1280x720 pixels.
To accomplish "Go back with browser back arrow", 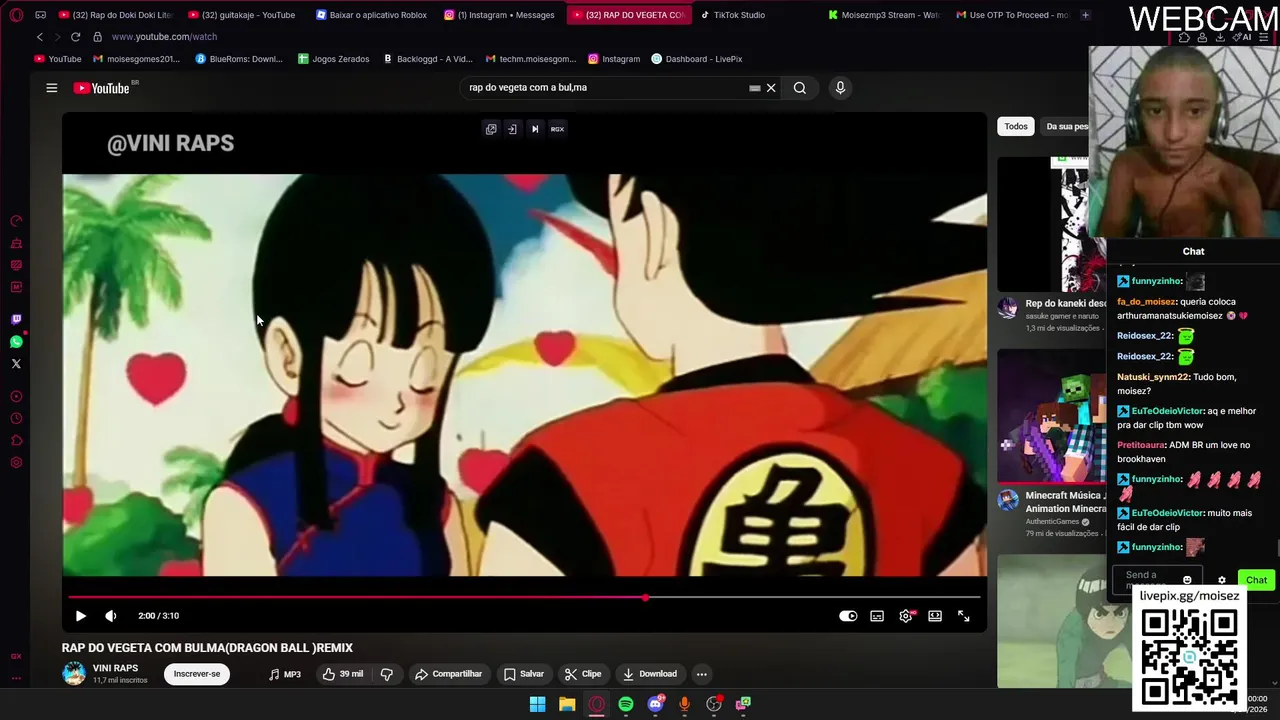I will pyautogui.click(x=39, y=37).
